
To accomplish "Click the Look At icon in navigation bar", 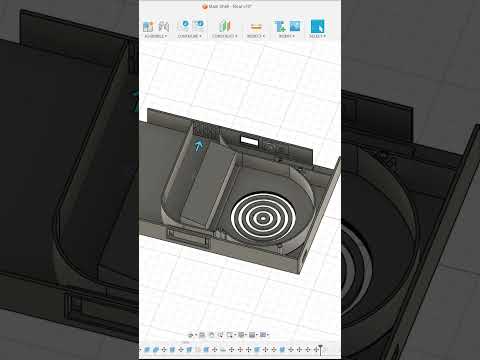I will tap(202, 335).
